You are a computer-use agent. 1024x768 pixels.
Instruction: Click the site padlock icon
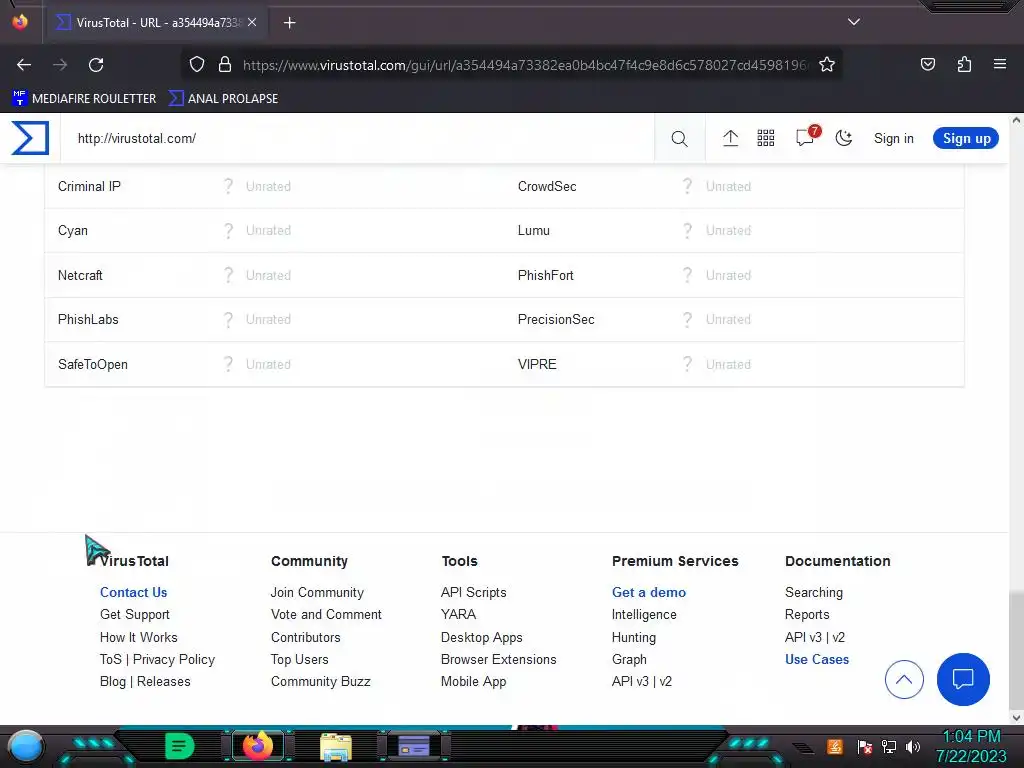tap(225, 65)
